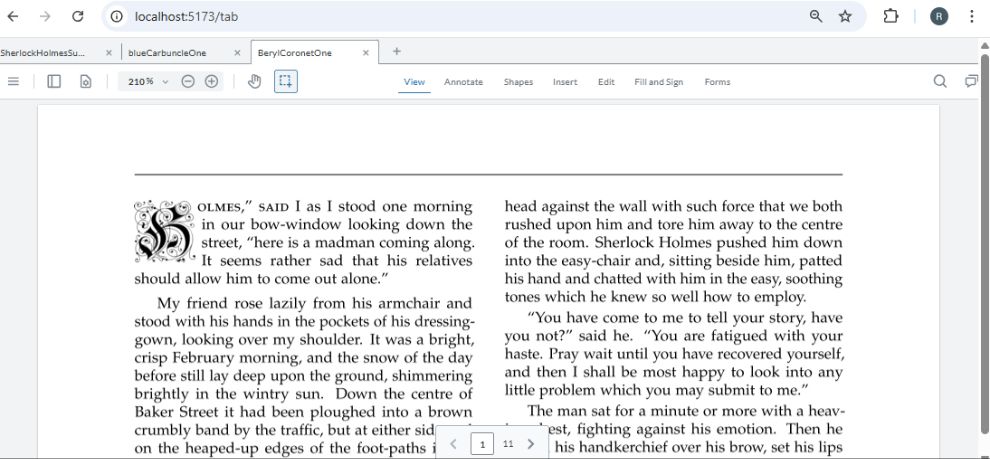Switch to the View toolbar group
Viewport: 990px width, 459px height.
coord(414,82)
